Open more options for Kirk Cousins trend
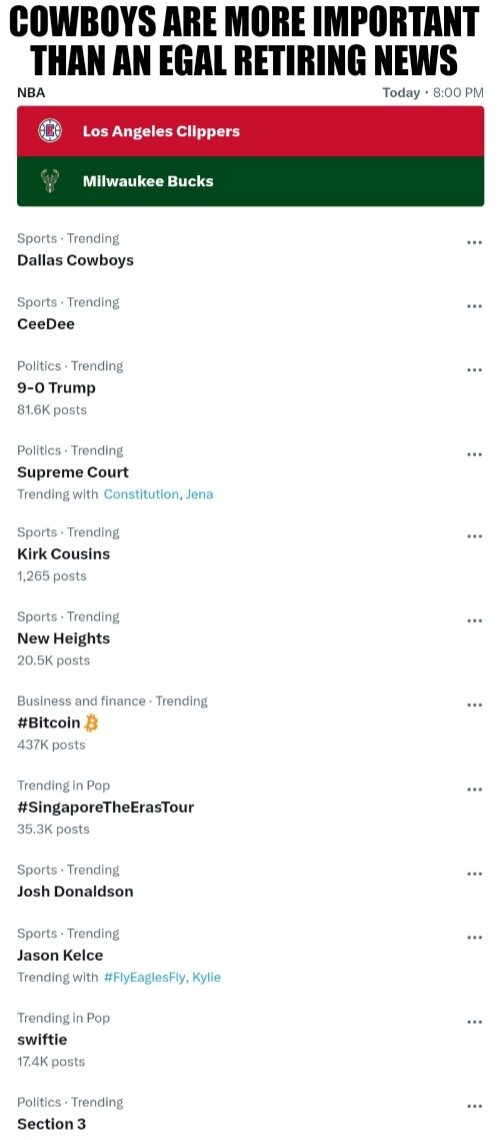This screenshot has width=500, height=1140. 474,536
